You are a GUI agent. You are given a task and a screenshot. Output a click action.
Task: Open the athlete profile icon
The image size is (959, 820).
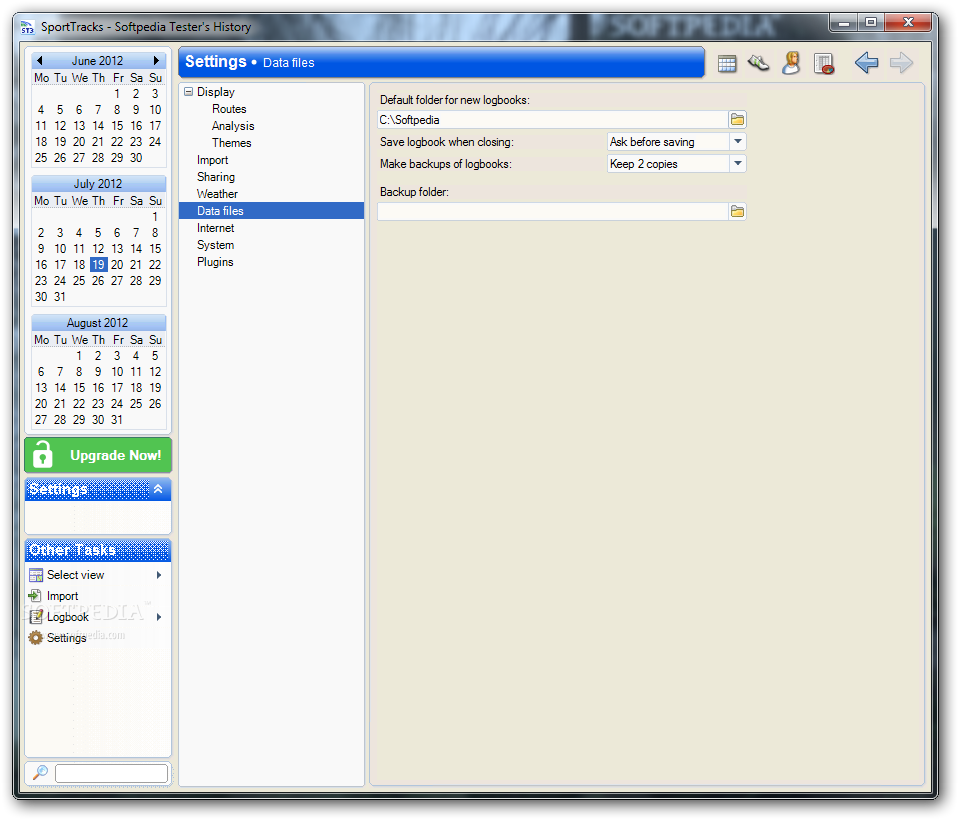791,63
